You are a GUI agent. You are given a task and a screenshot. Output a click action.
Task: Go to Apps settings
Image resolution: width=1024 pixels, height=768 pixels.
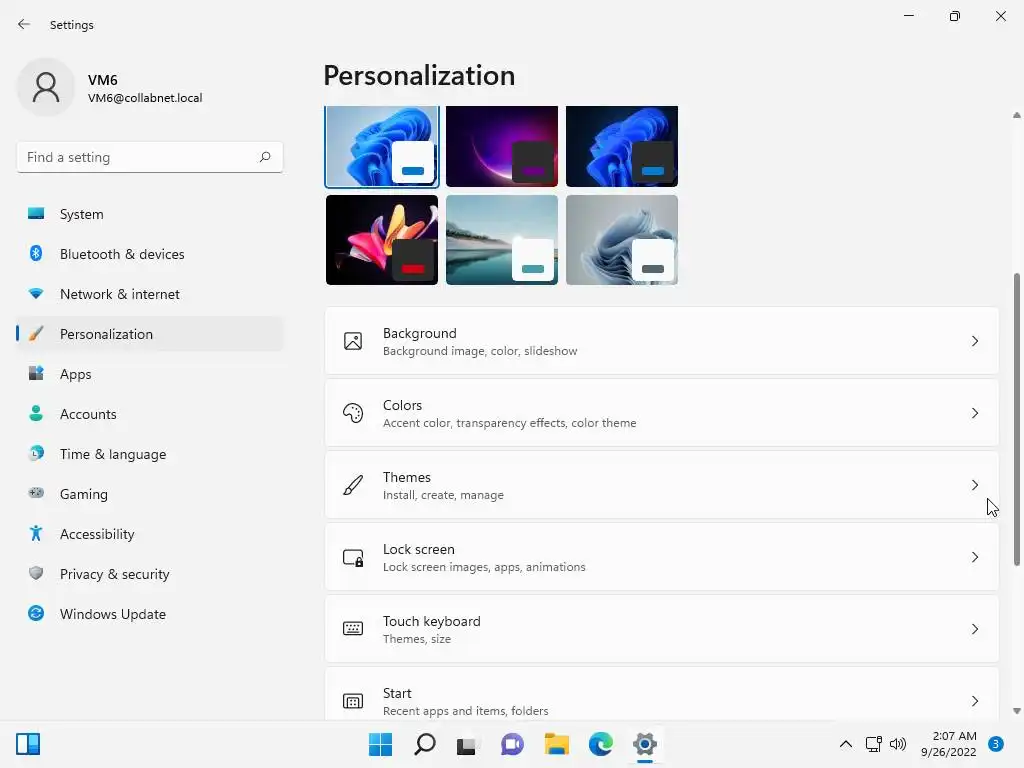[150, 374]
